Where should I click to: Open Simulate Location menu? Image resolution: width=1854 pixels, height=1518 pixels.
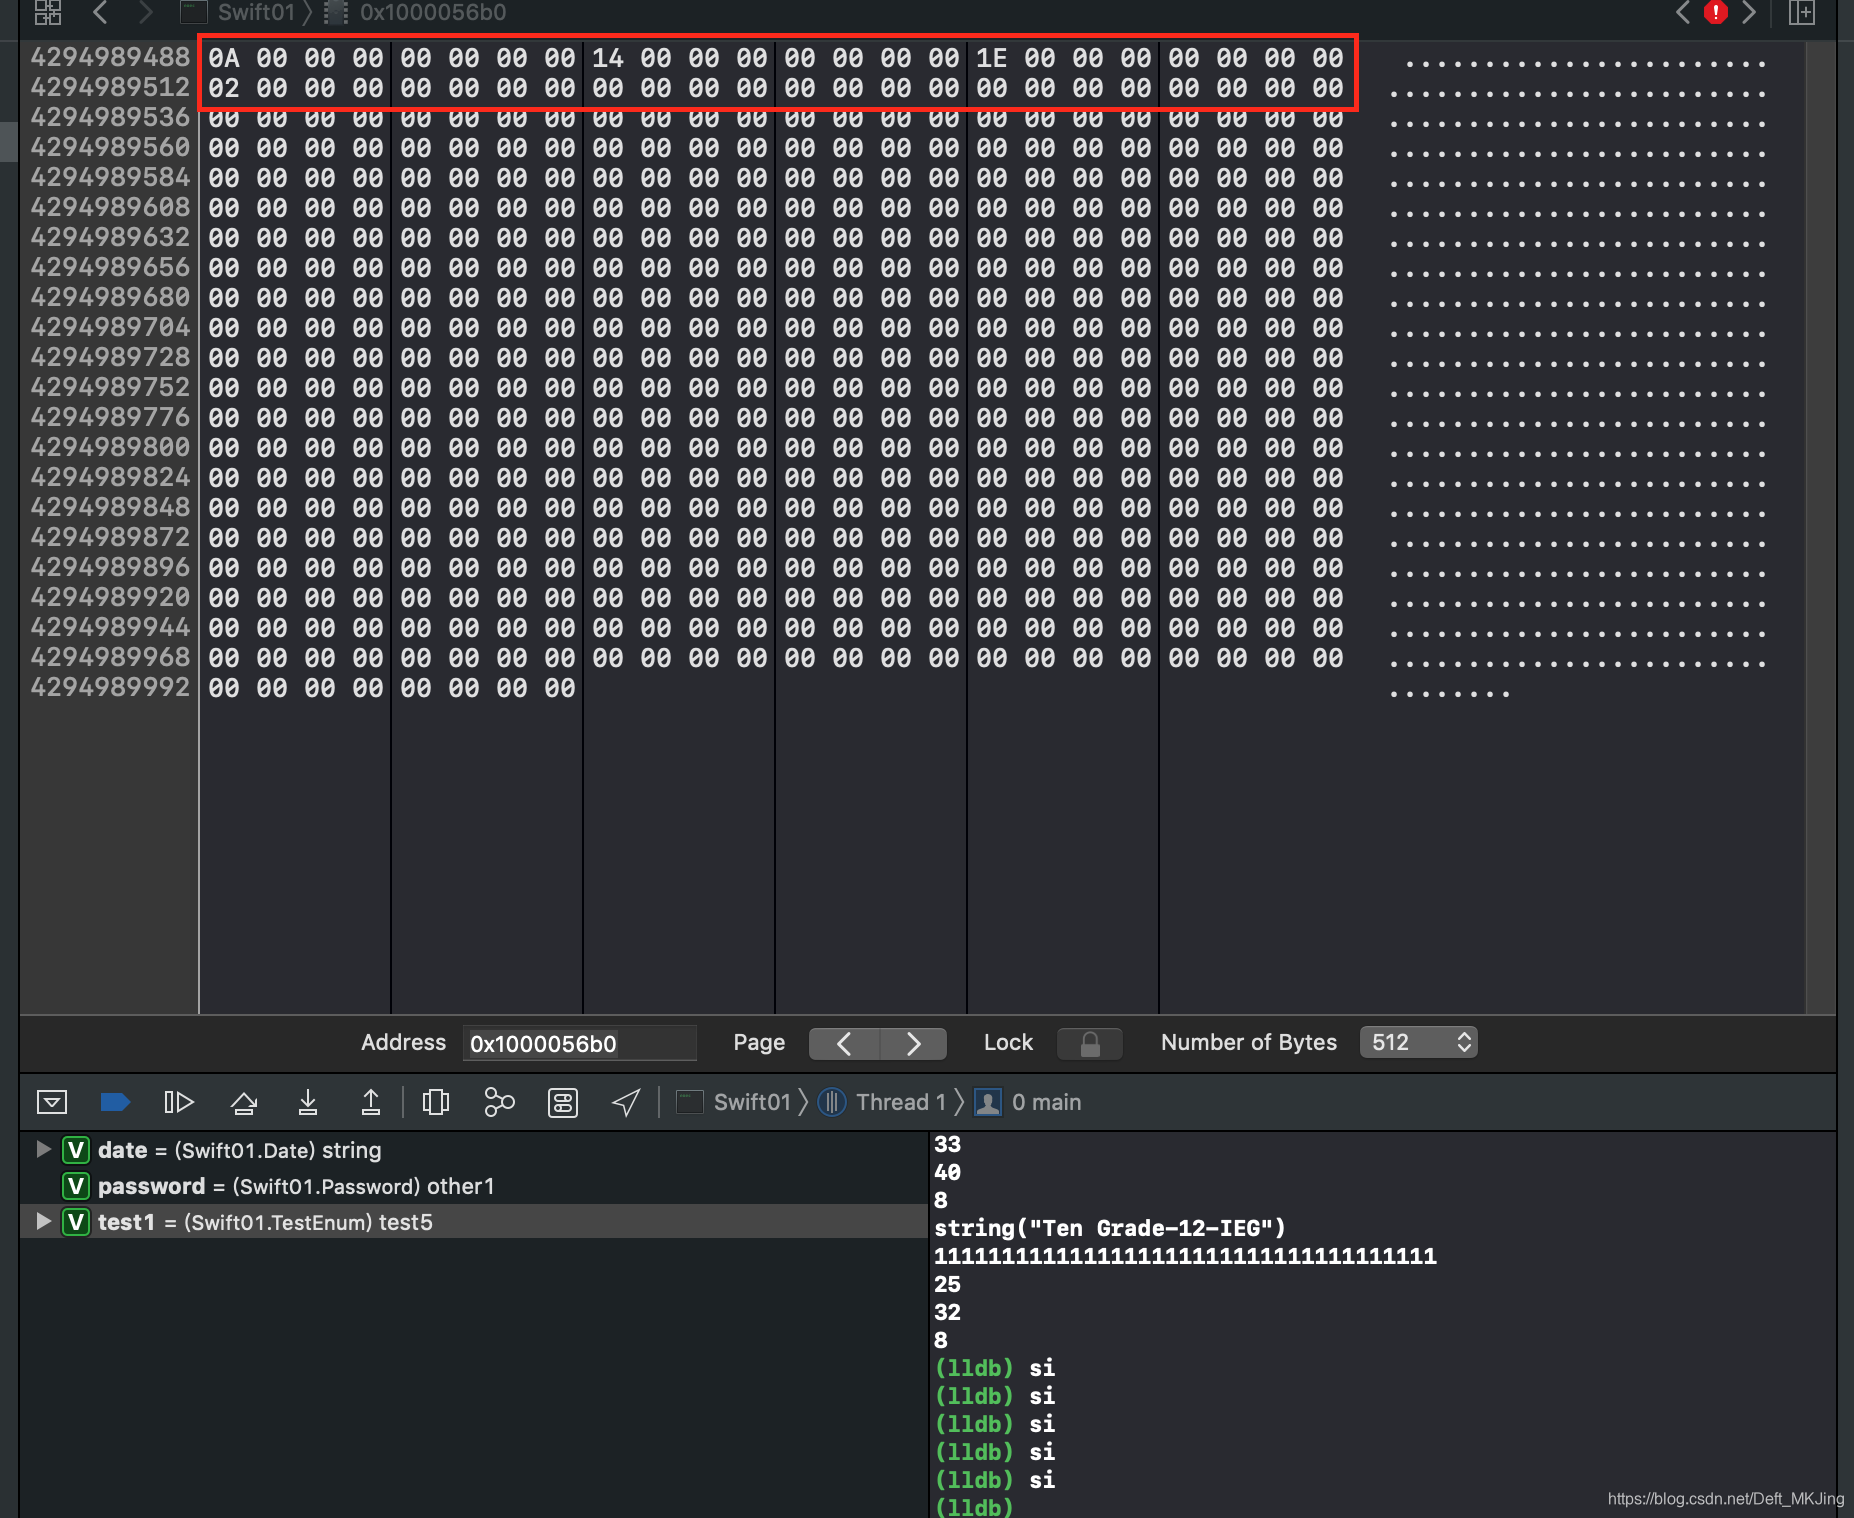626,1102
